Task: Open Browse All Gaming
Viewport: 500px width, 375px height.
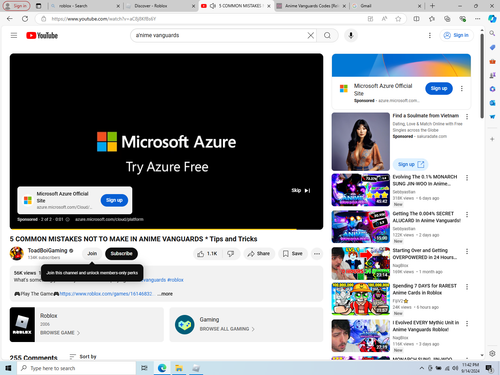Action: click(x=227, y=329)
